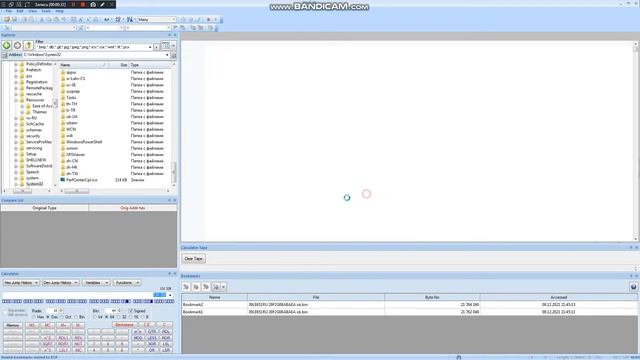Open Functions dropdown in Calculator

127,282
